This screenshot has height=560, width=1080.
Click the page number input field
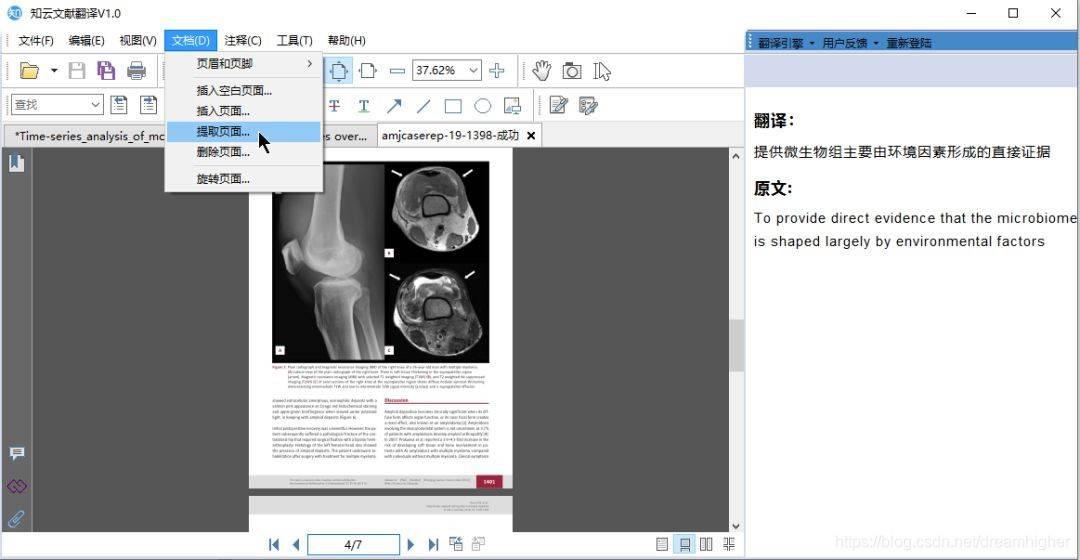pyautogui.click(x=353, y=544)
